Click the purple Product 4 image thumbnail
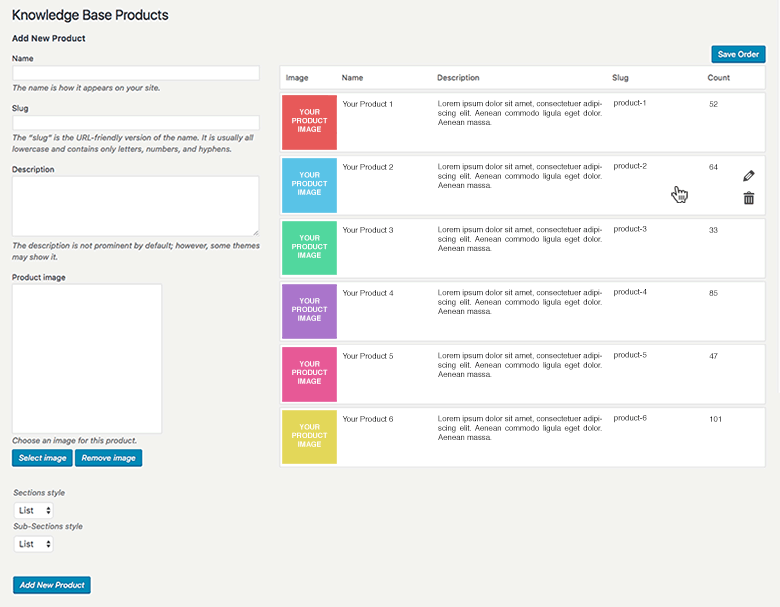The width and height of the screenshot is (780, 607). pos(309,311)
